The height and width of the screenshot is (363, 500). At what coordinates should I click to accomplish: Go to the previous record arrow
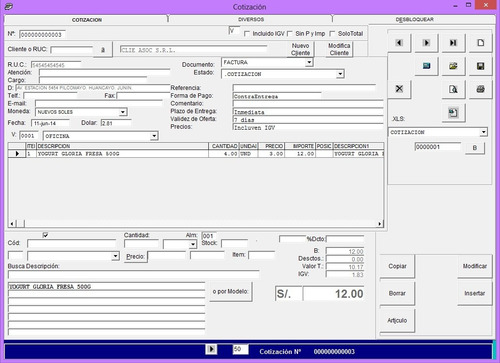[x=399, y=42]
